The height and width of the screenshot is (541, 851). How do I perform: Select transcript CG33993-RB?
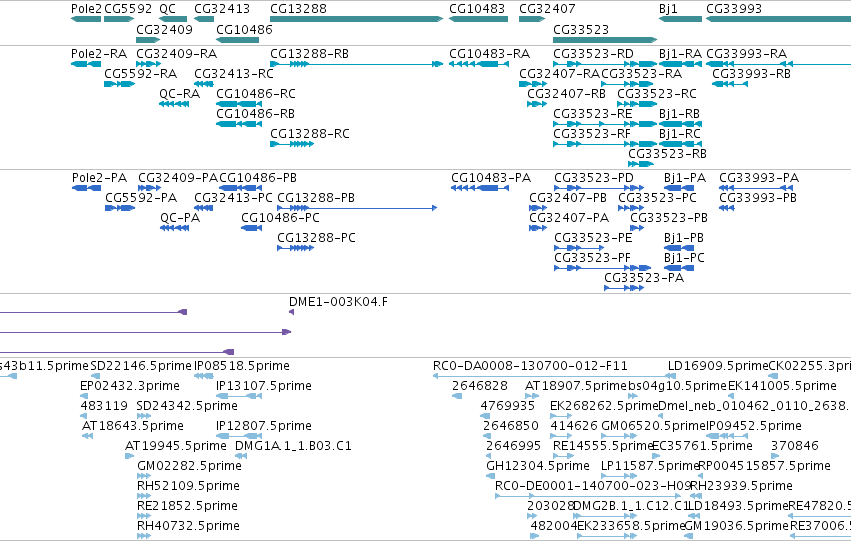pos(730,84)
